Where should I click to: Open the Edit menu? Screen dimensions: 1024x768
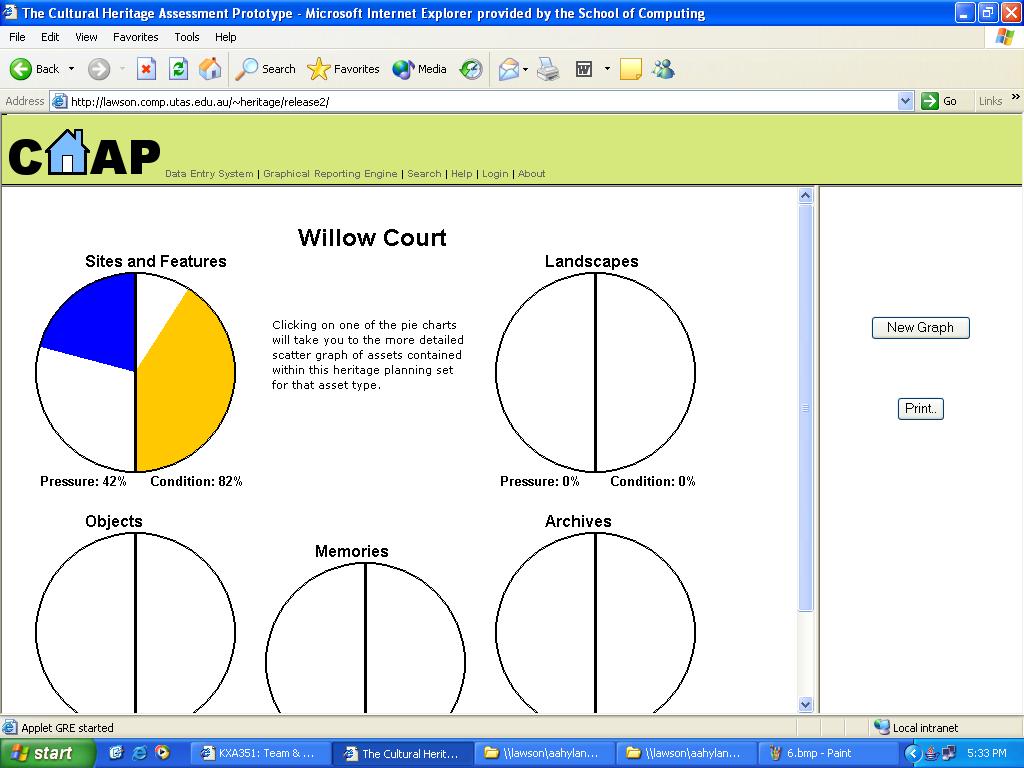coord(50,37)
